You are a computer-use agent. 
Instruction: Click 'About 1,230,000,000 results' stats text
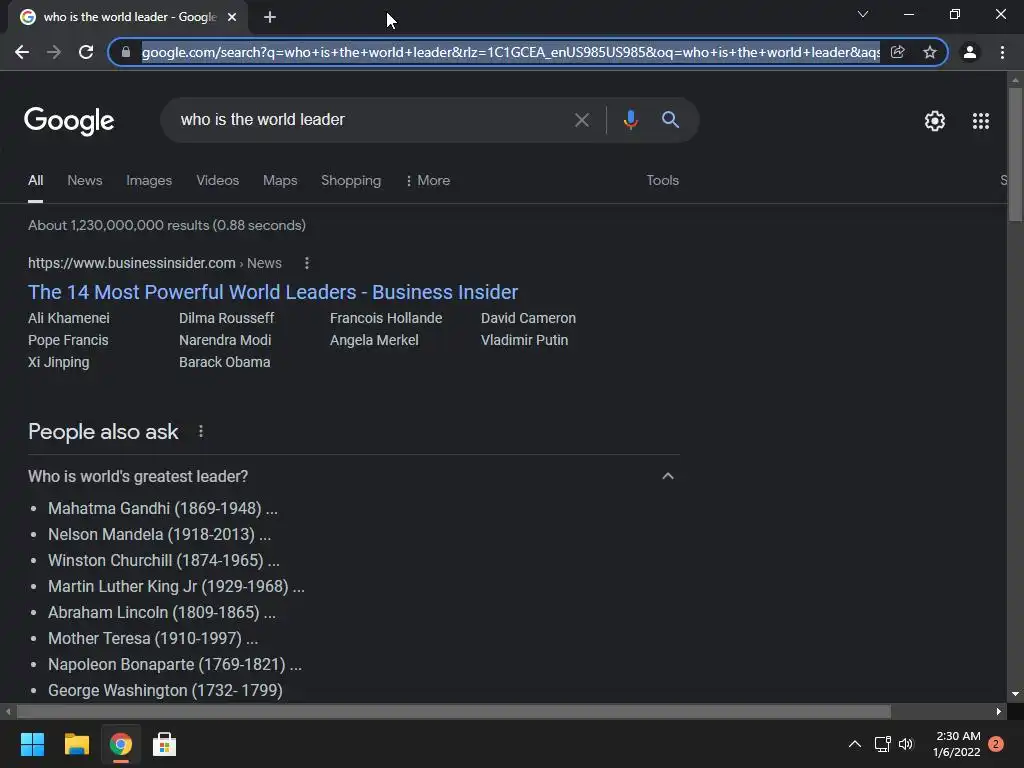click(x=167, y=225)
